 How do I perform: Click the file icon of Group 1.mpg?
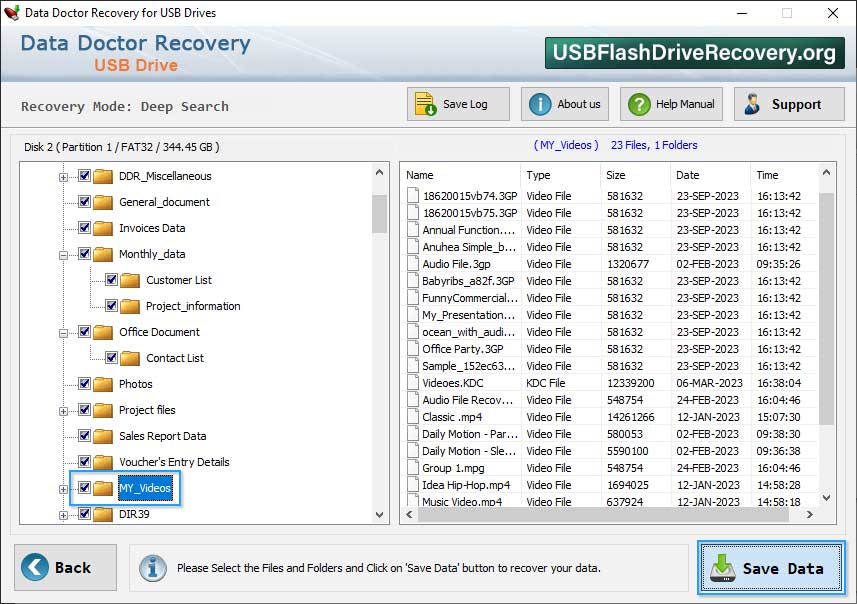[x=413, y=468]
